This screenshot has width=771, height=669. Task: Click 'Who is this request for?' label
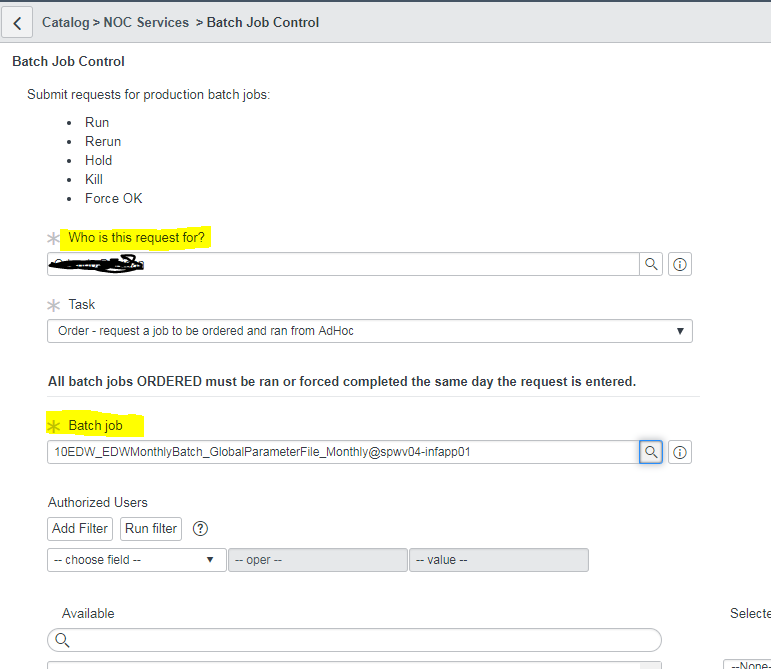(136, 238)
